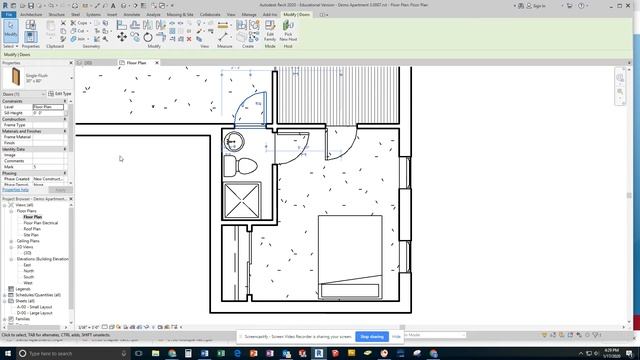Open the Select panel dropdown
Image resolution: width=640 pixels, height=360 pixels.
[x=11, y=47]
